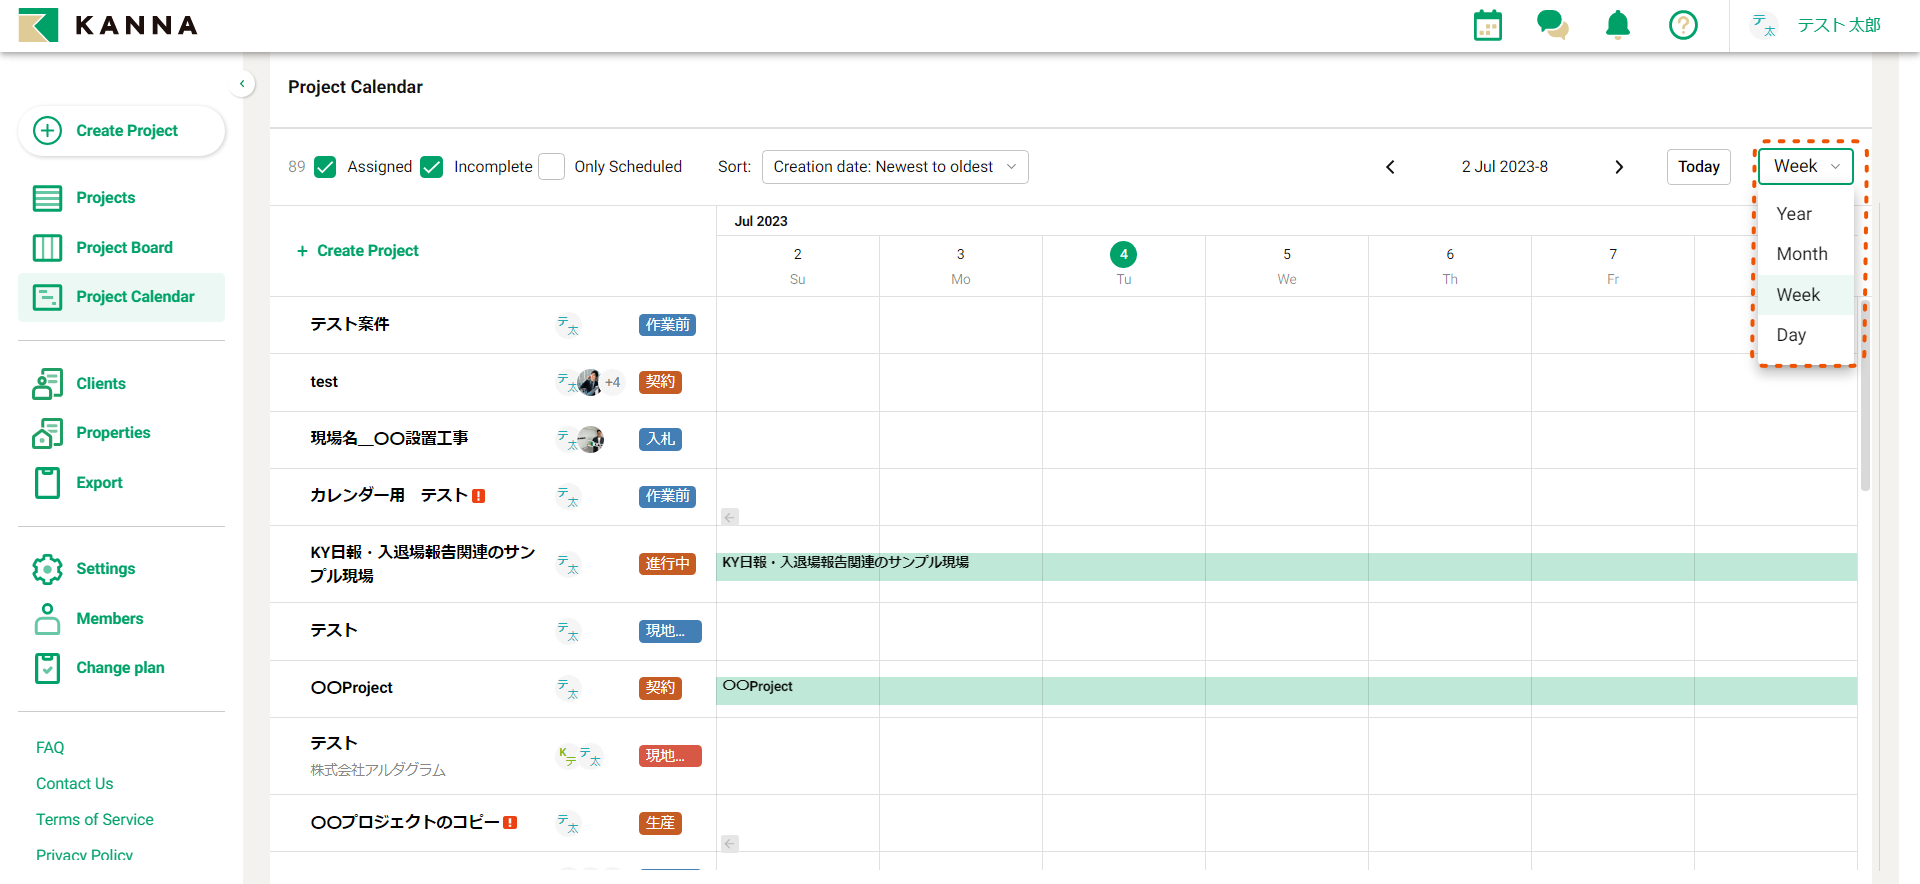Open the Sort by creation date dropdown
Screen dimensions: 1920x884
click(x=894, y=167)
